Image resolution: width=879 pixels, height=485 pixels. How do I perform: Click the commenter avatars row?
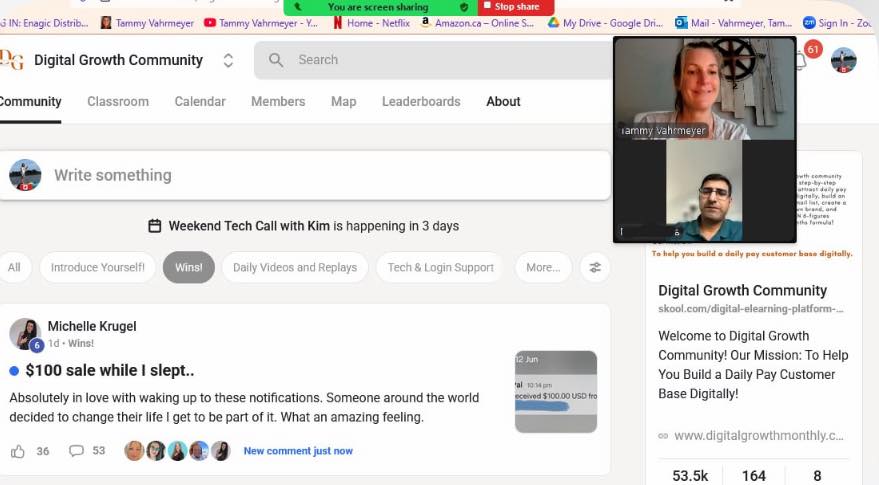pos(177,451)
